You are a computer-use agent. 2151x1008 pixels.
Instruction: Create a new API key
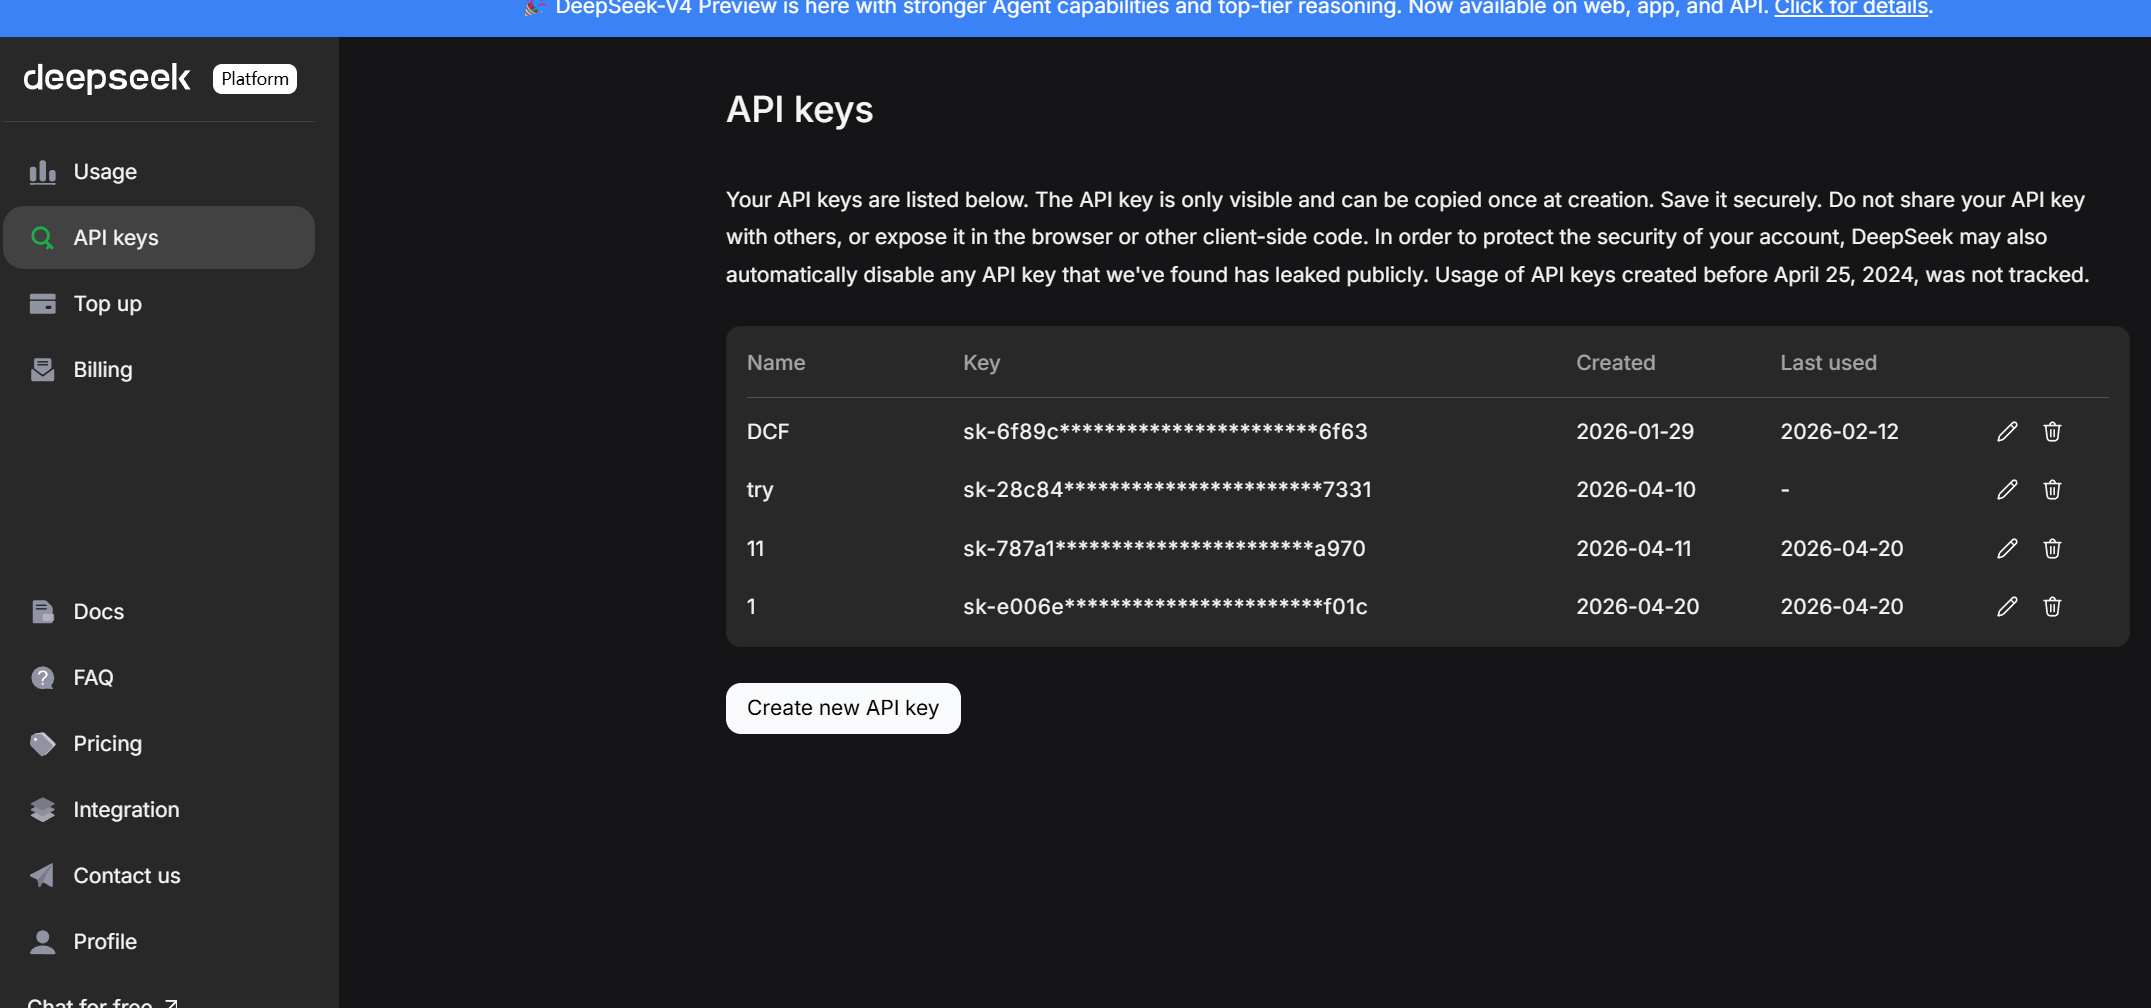843,708
